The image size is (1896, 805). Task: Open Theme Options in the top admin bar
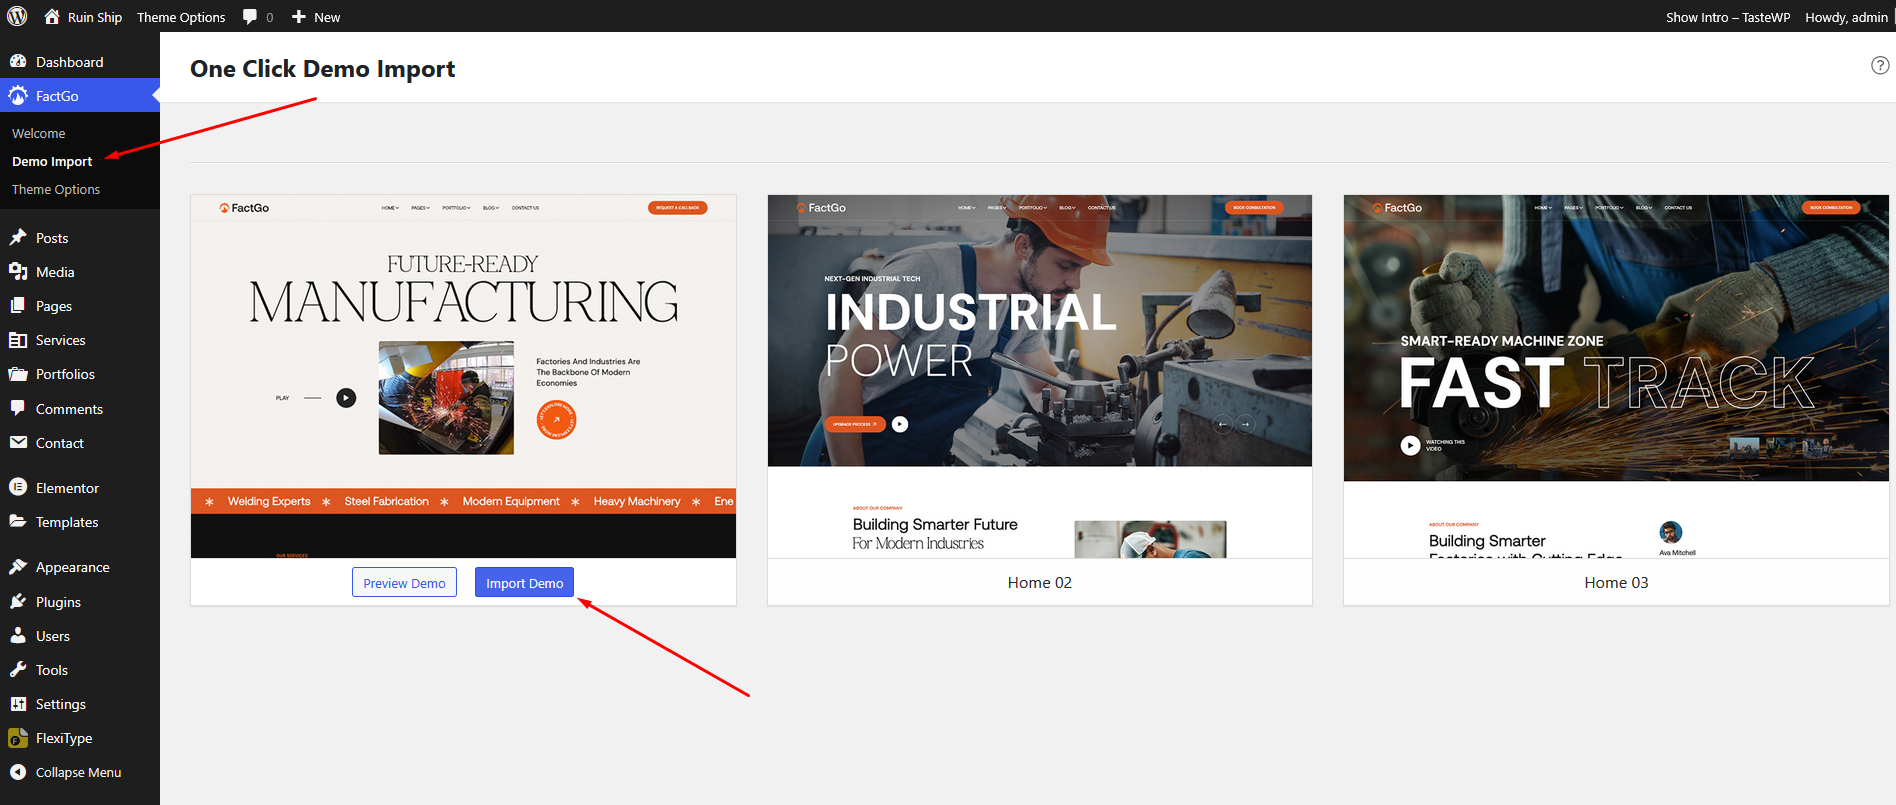(181, 17)
